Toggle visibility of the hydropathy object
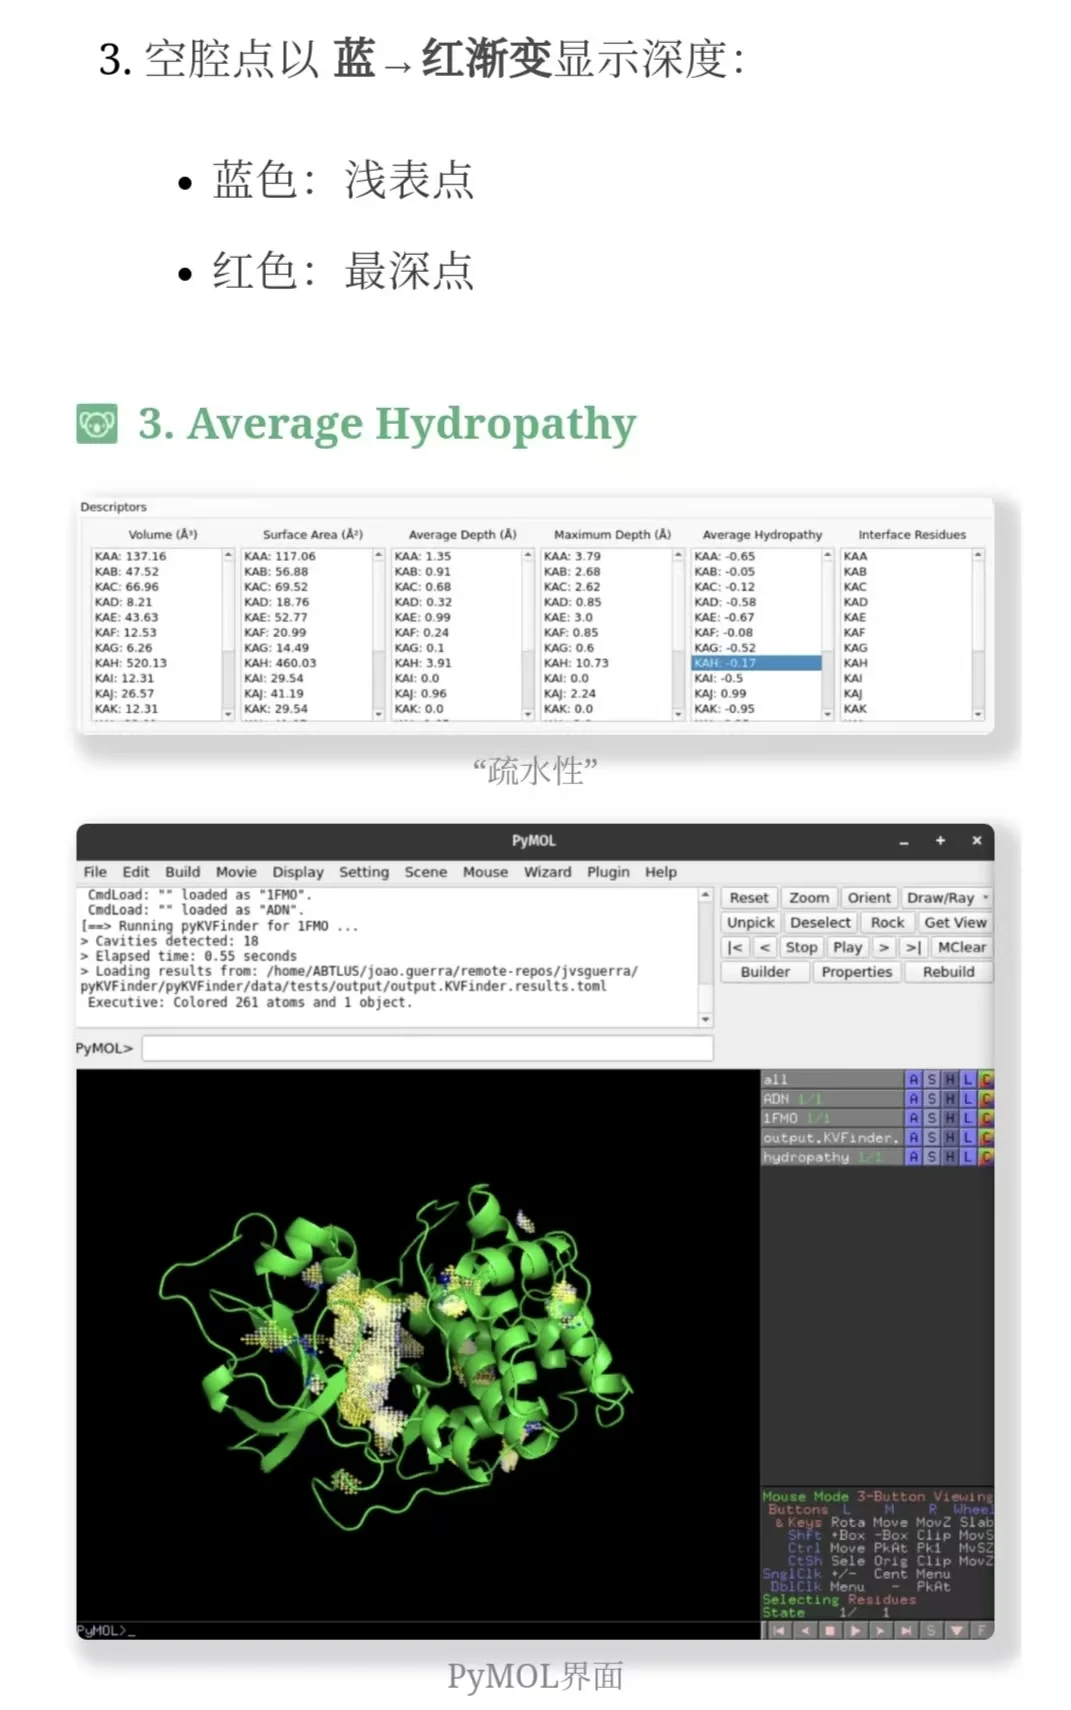 [832, 1156]
